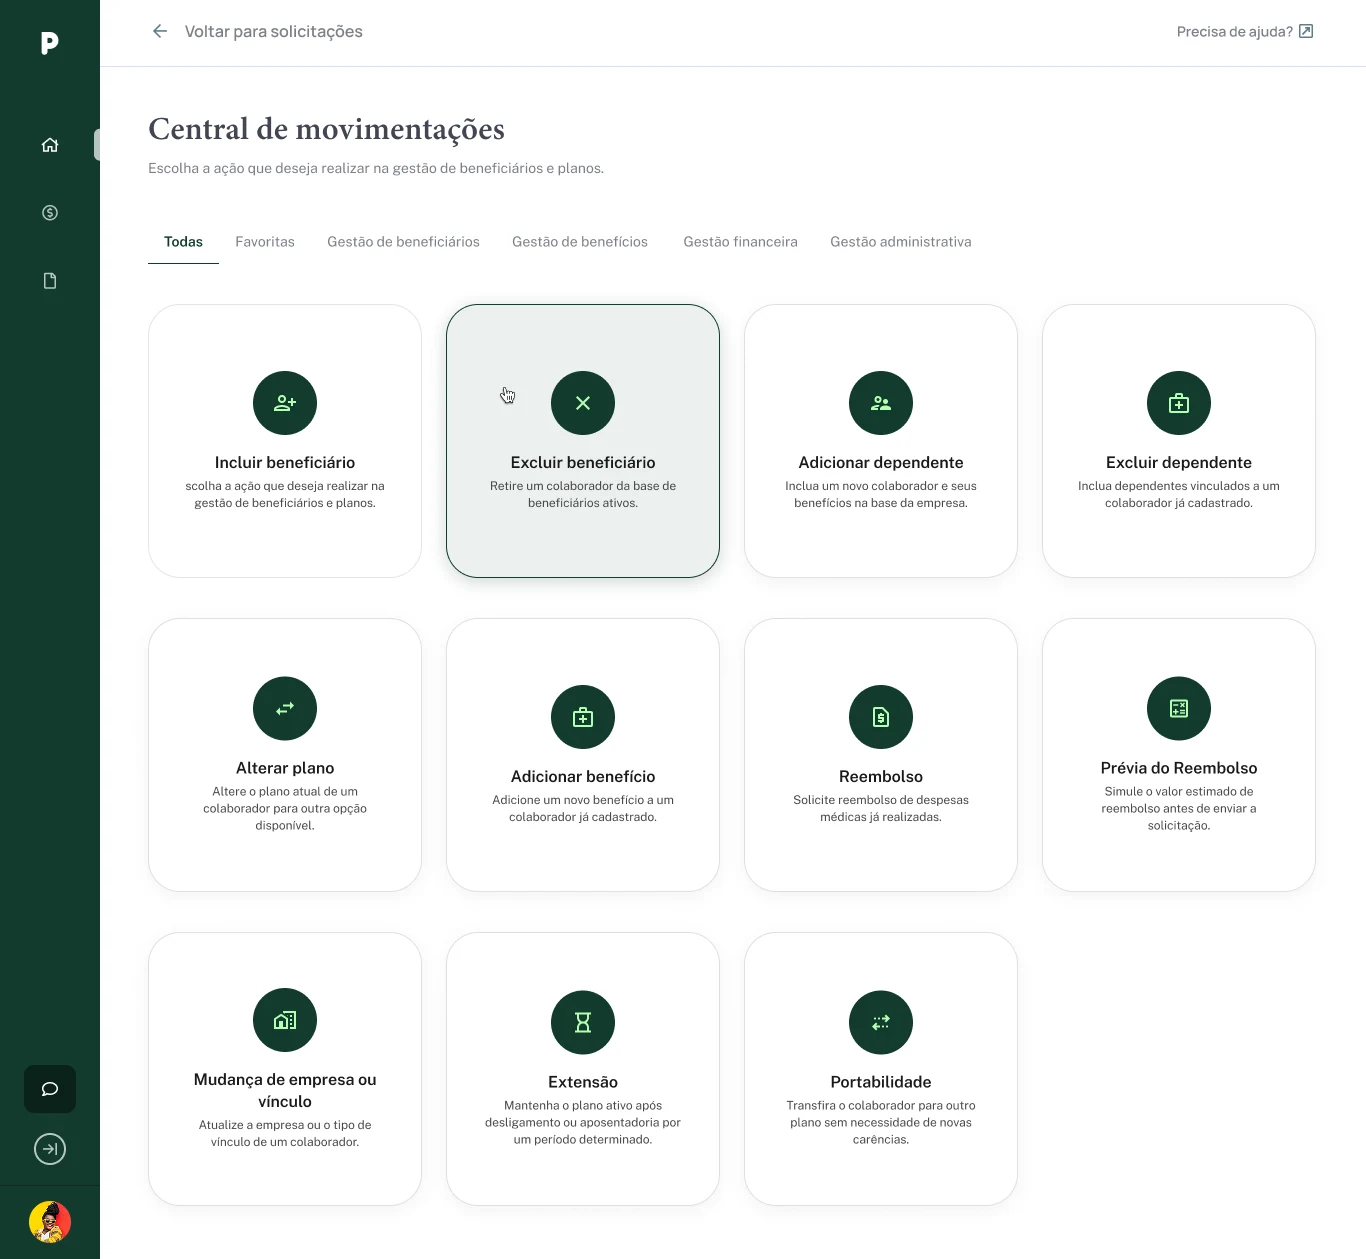
Task: Switch to Gestão administrativa tab
Action: click(x=900, y=242)
